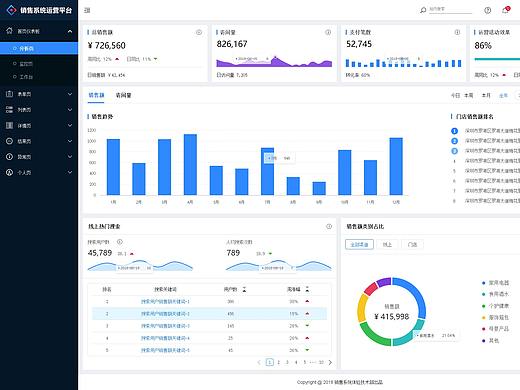Click the exception page warning icon in sidebar
Screen dimensions: 520x390
tap(9, 157)
